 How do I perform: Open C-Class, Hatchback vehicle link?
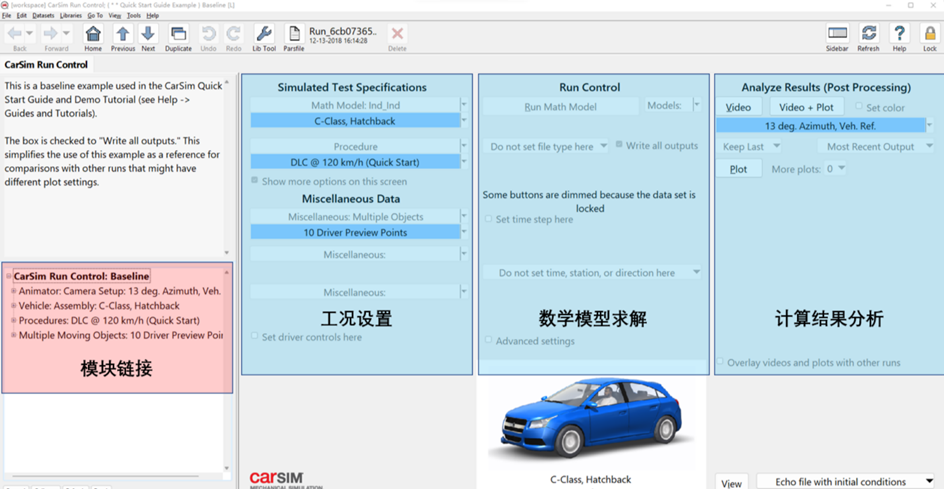click(x=355, y=120)
